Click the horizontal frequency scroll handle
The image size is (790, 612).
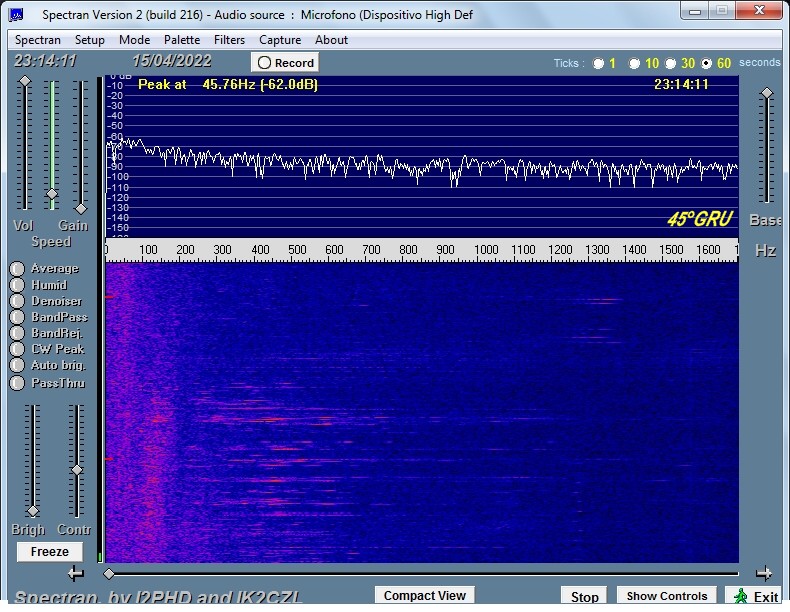pos(109,574)
